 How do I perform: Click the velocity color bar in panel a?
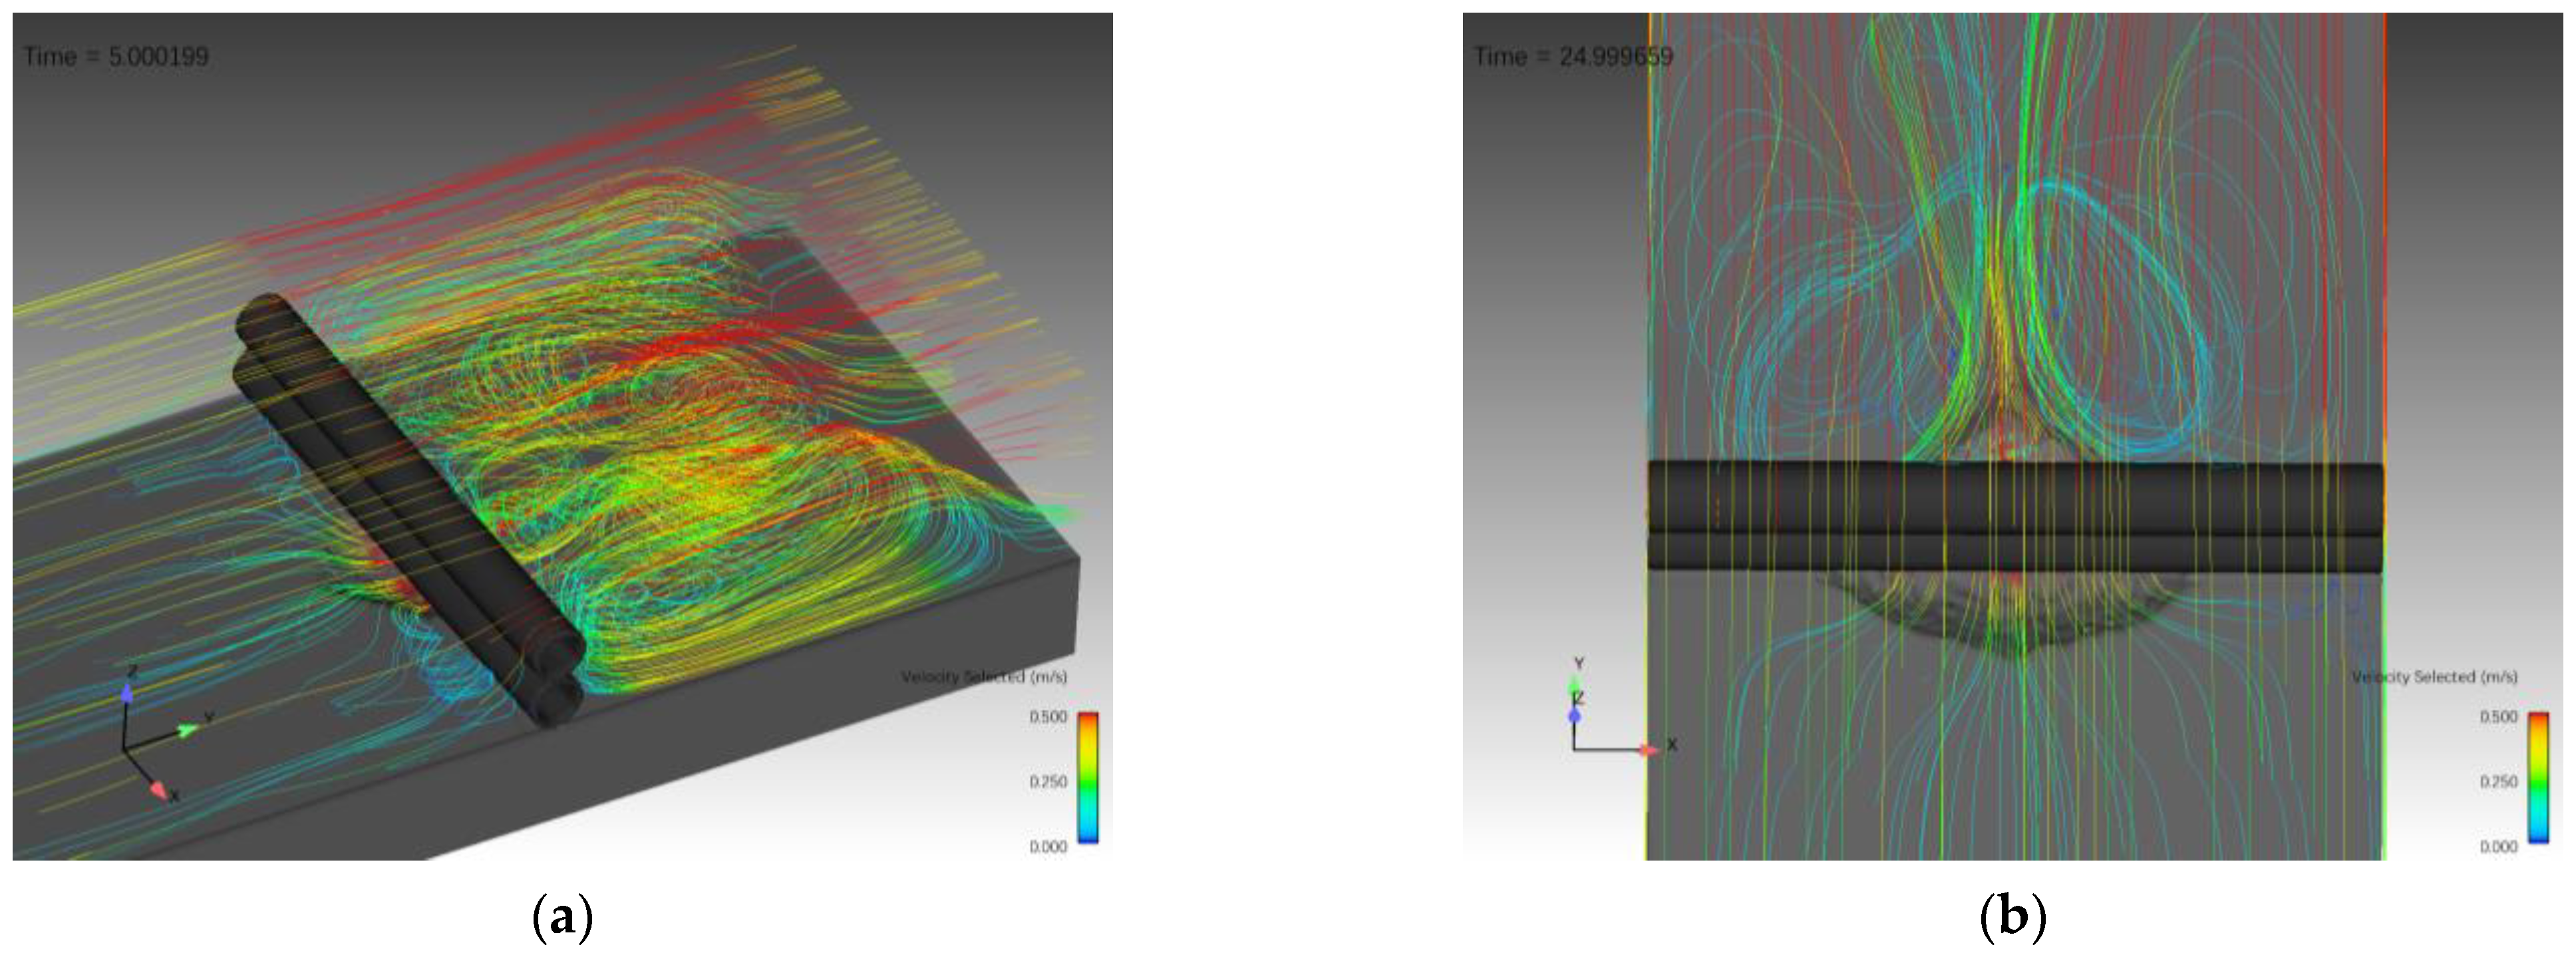(x=1088, y=778)
